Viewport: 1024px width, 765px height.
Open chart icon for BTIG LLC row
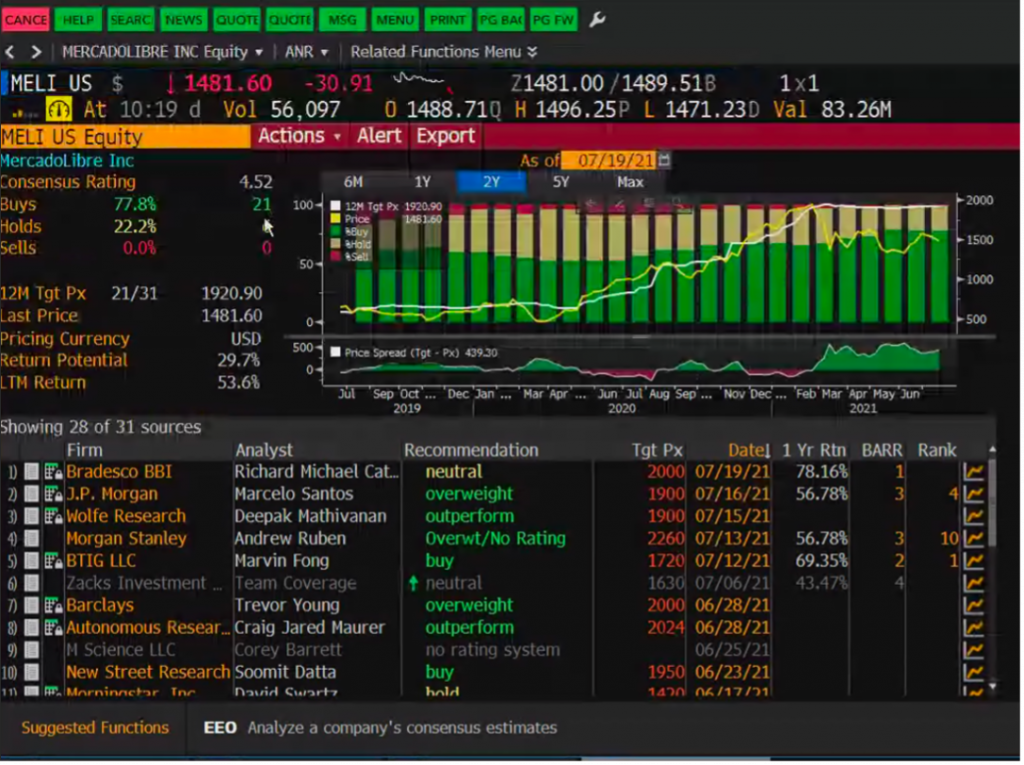pos(976,562)
